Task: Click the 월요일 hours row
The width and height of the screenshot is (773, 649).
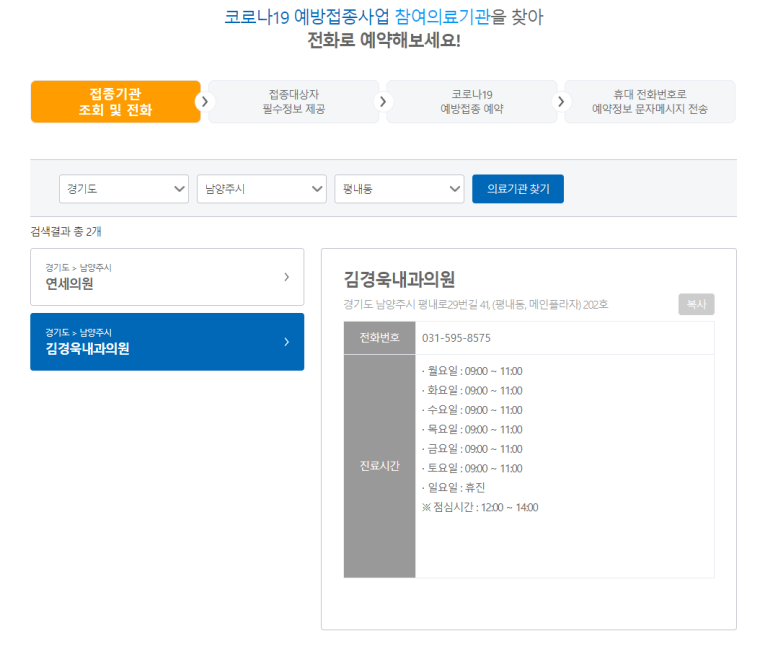Action: tap(472, 371)
